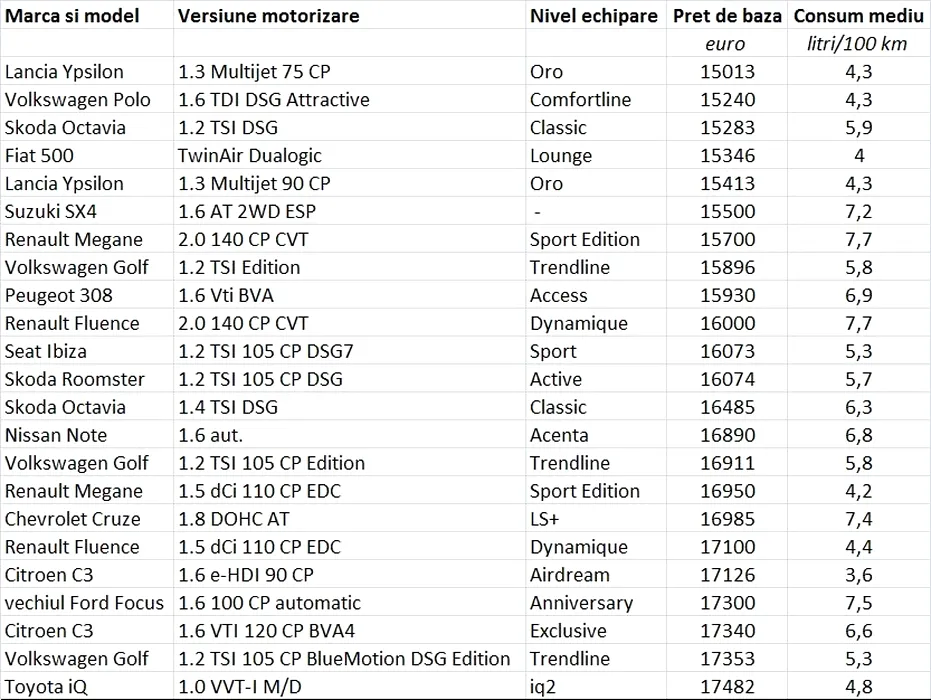Select the 'Marca si model' header cell
The image size is (931, 700).
pyautogui.click(x=87, y=15)
